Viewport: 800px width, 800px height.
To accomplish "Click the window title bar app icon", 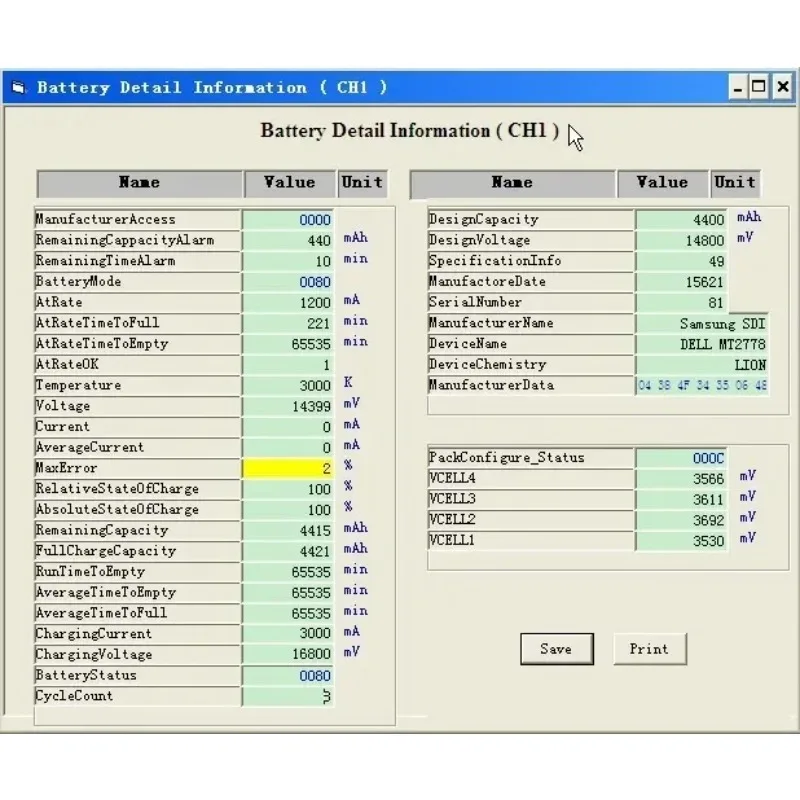I will [x=18, y=88].
